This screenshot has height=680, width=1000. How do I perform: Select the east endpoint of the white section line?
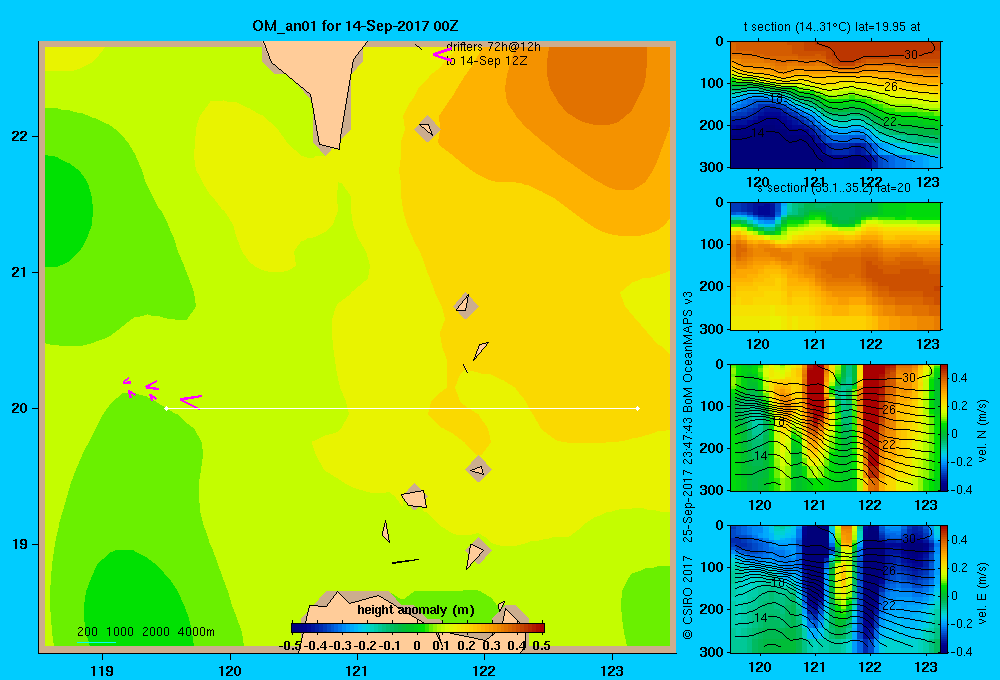point(637,408)
